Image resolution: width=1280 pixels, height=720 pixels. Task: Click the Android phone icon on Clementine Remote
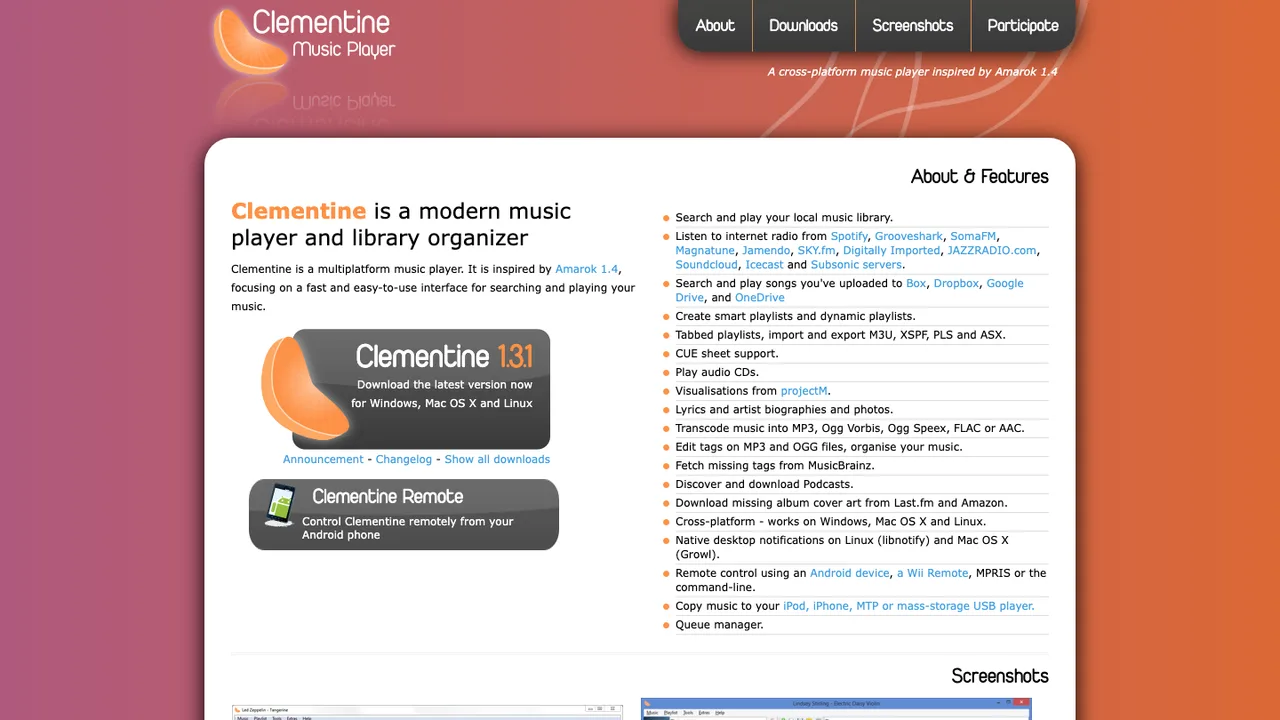(280, 507)
